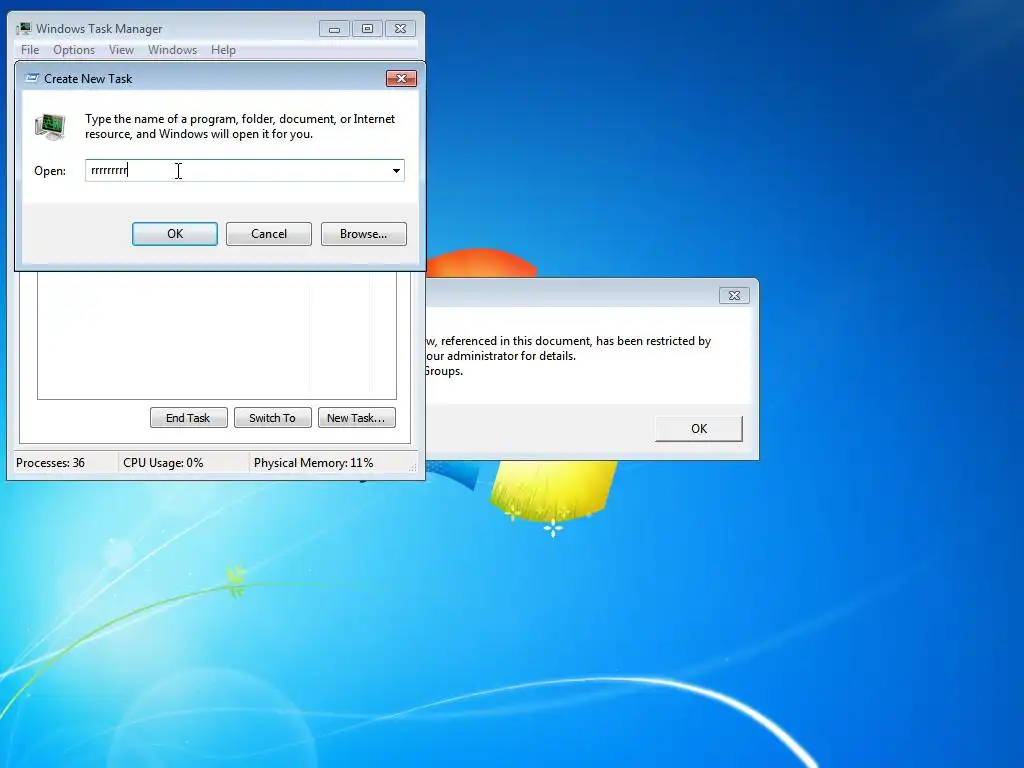Open the Help menu in Task Manager
Screen dimensions: 1024x768
[223, 50]
